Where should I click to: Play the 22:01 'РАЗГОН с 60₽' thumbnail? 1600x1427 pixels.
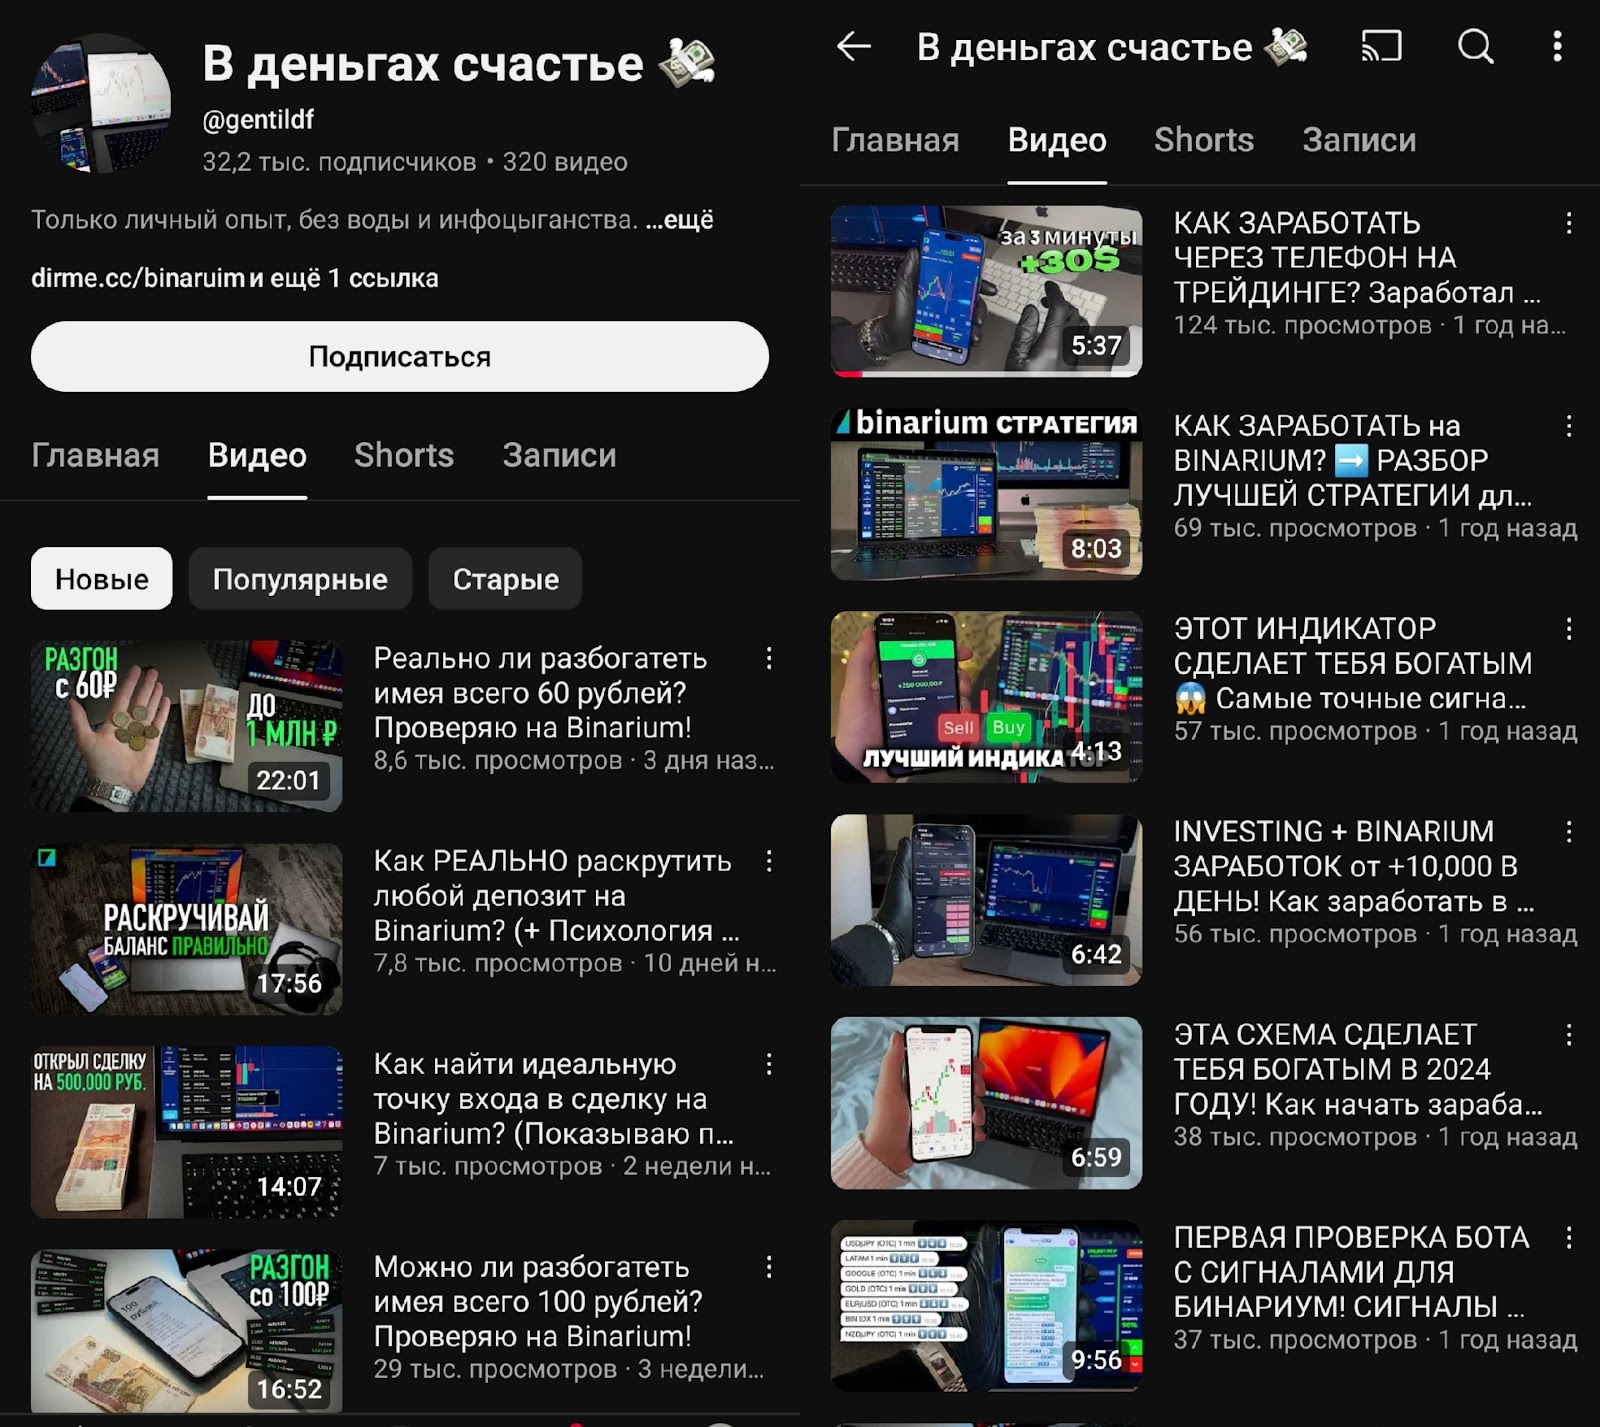tap(187, 726)
